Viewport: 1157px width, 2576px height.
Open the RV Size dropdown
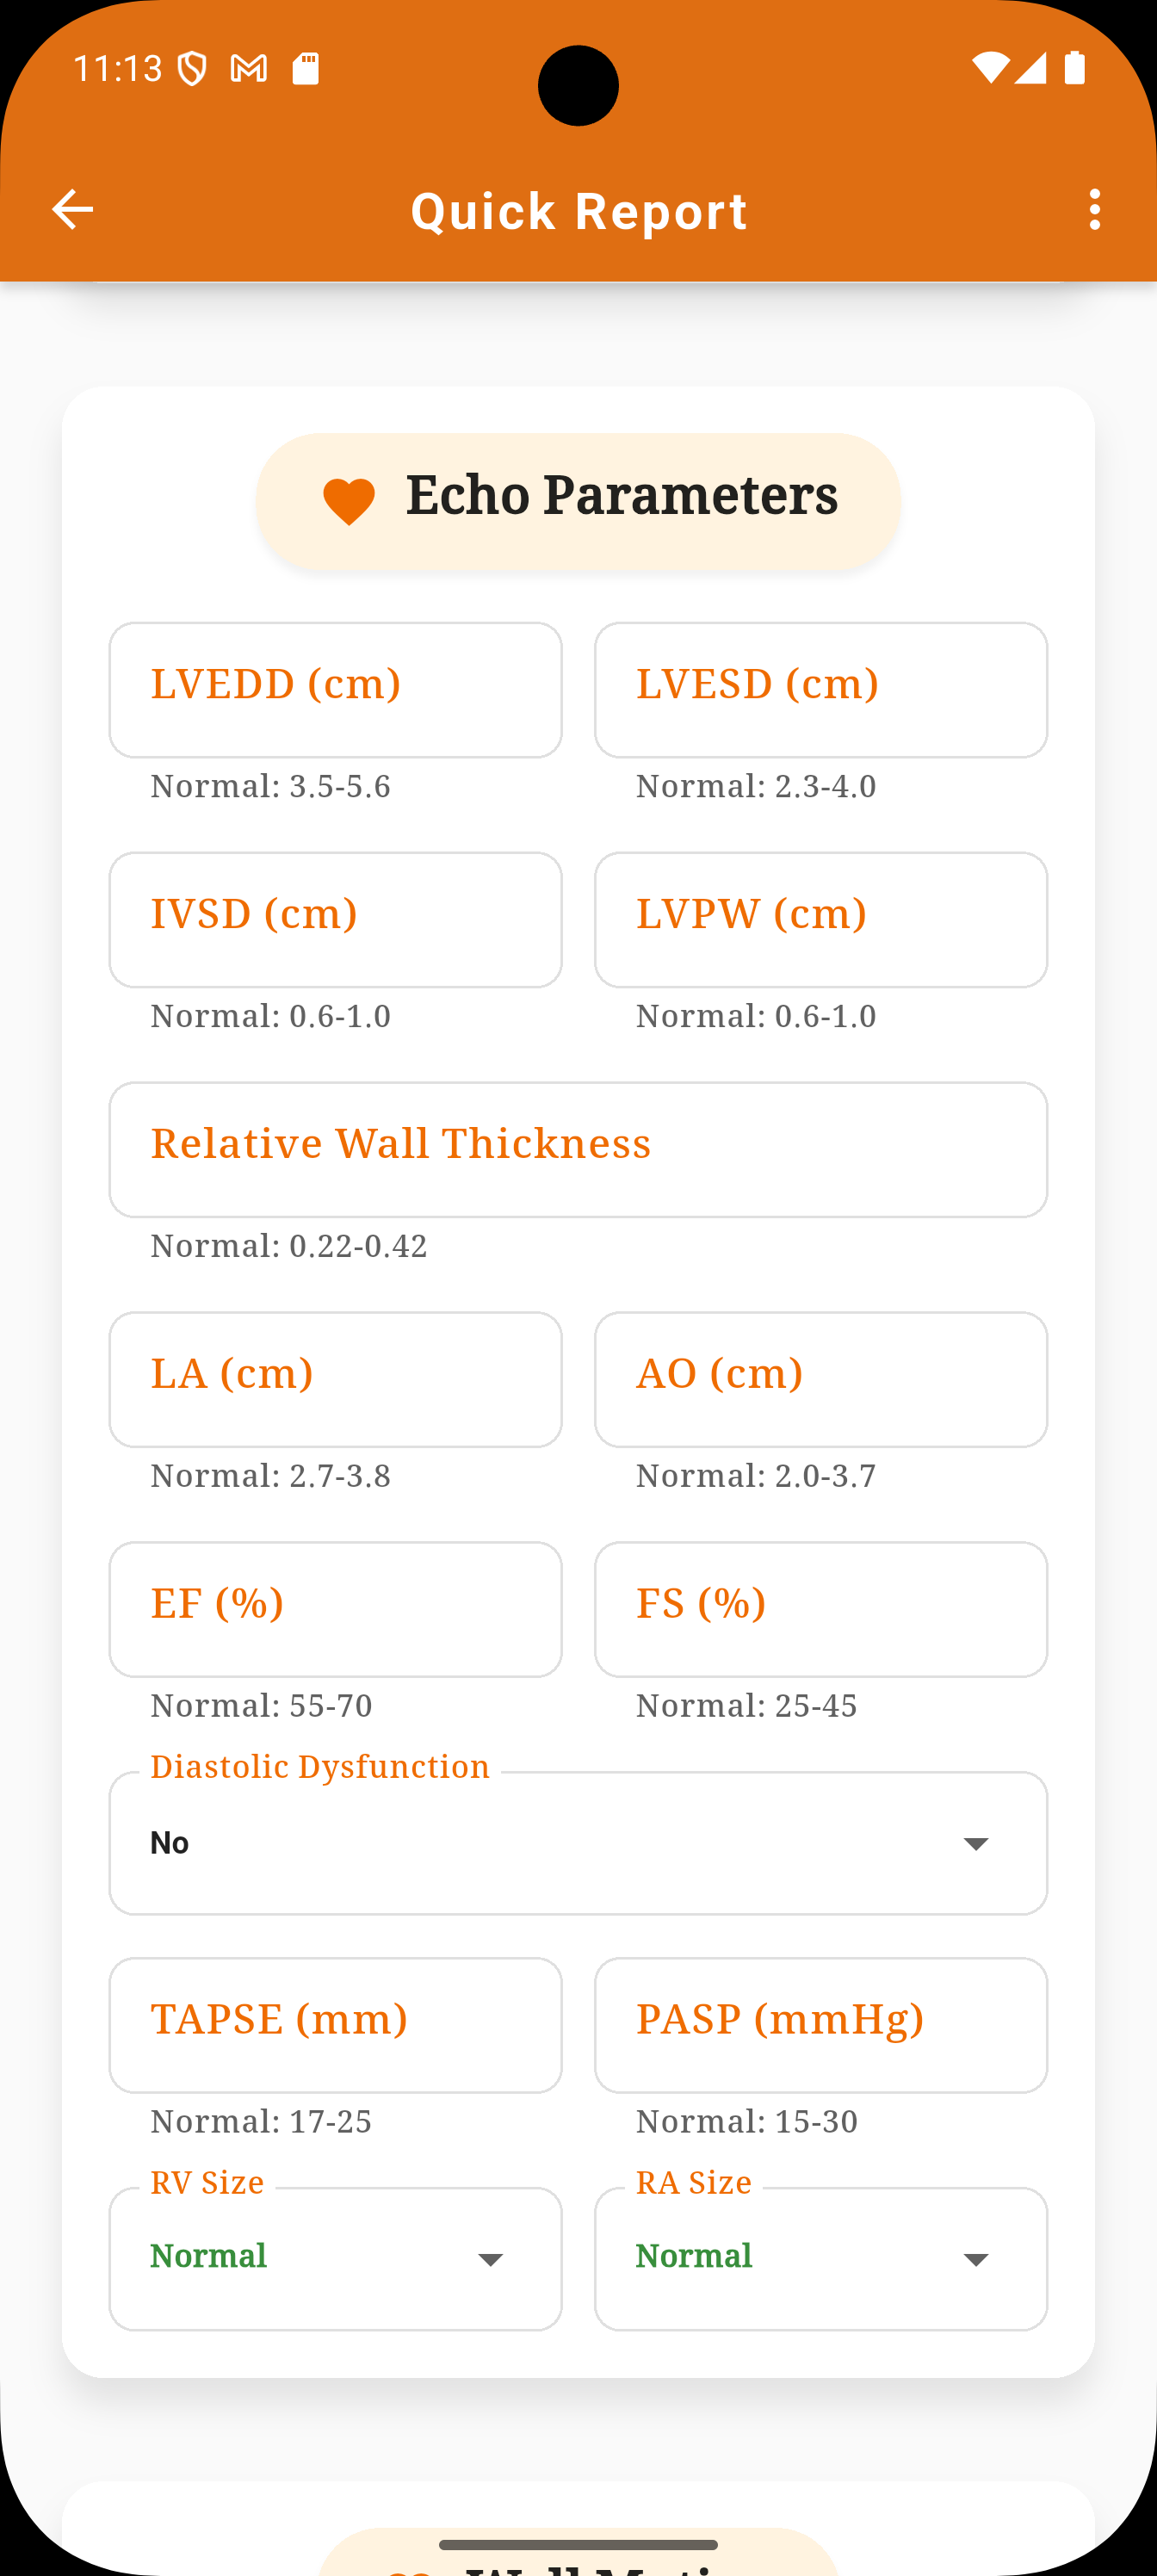(x=335, y=2258)
